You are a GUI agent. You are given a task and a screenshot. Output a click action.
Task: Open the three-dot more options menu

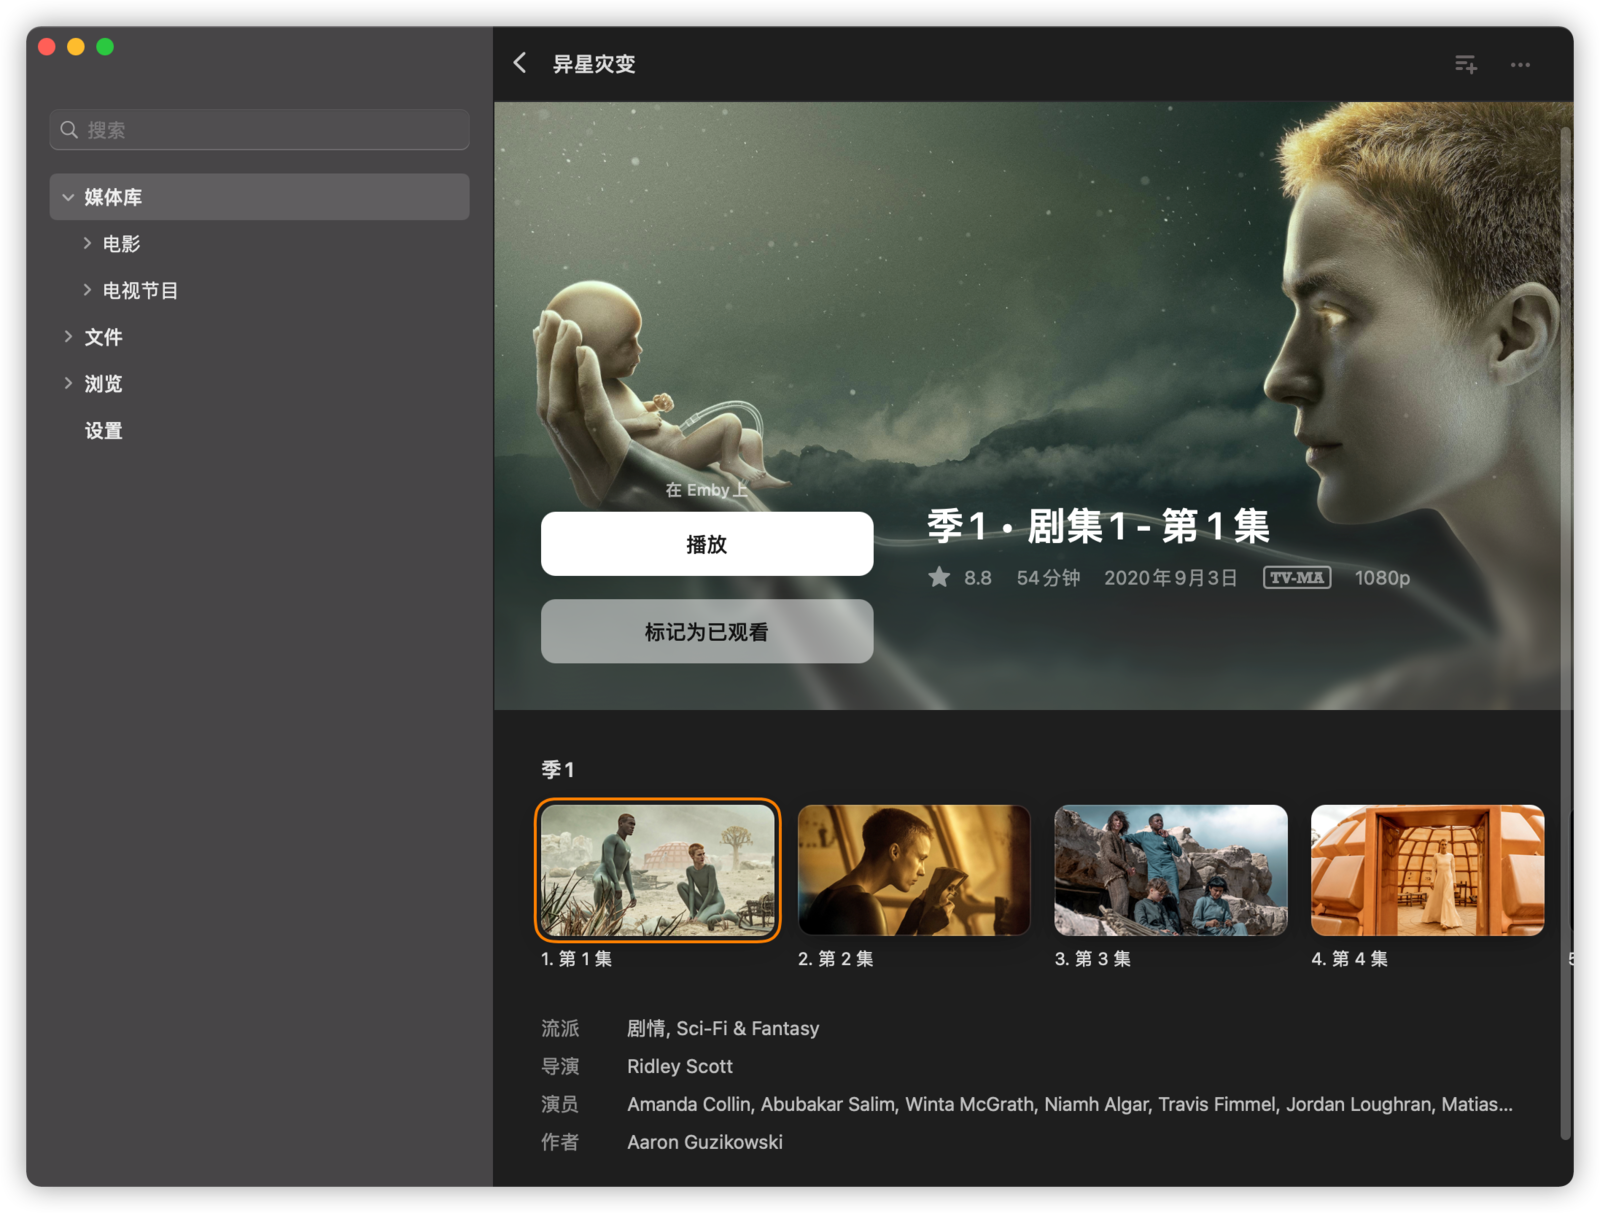click(1520, 65)
